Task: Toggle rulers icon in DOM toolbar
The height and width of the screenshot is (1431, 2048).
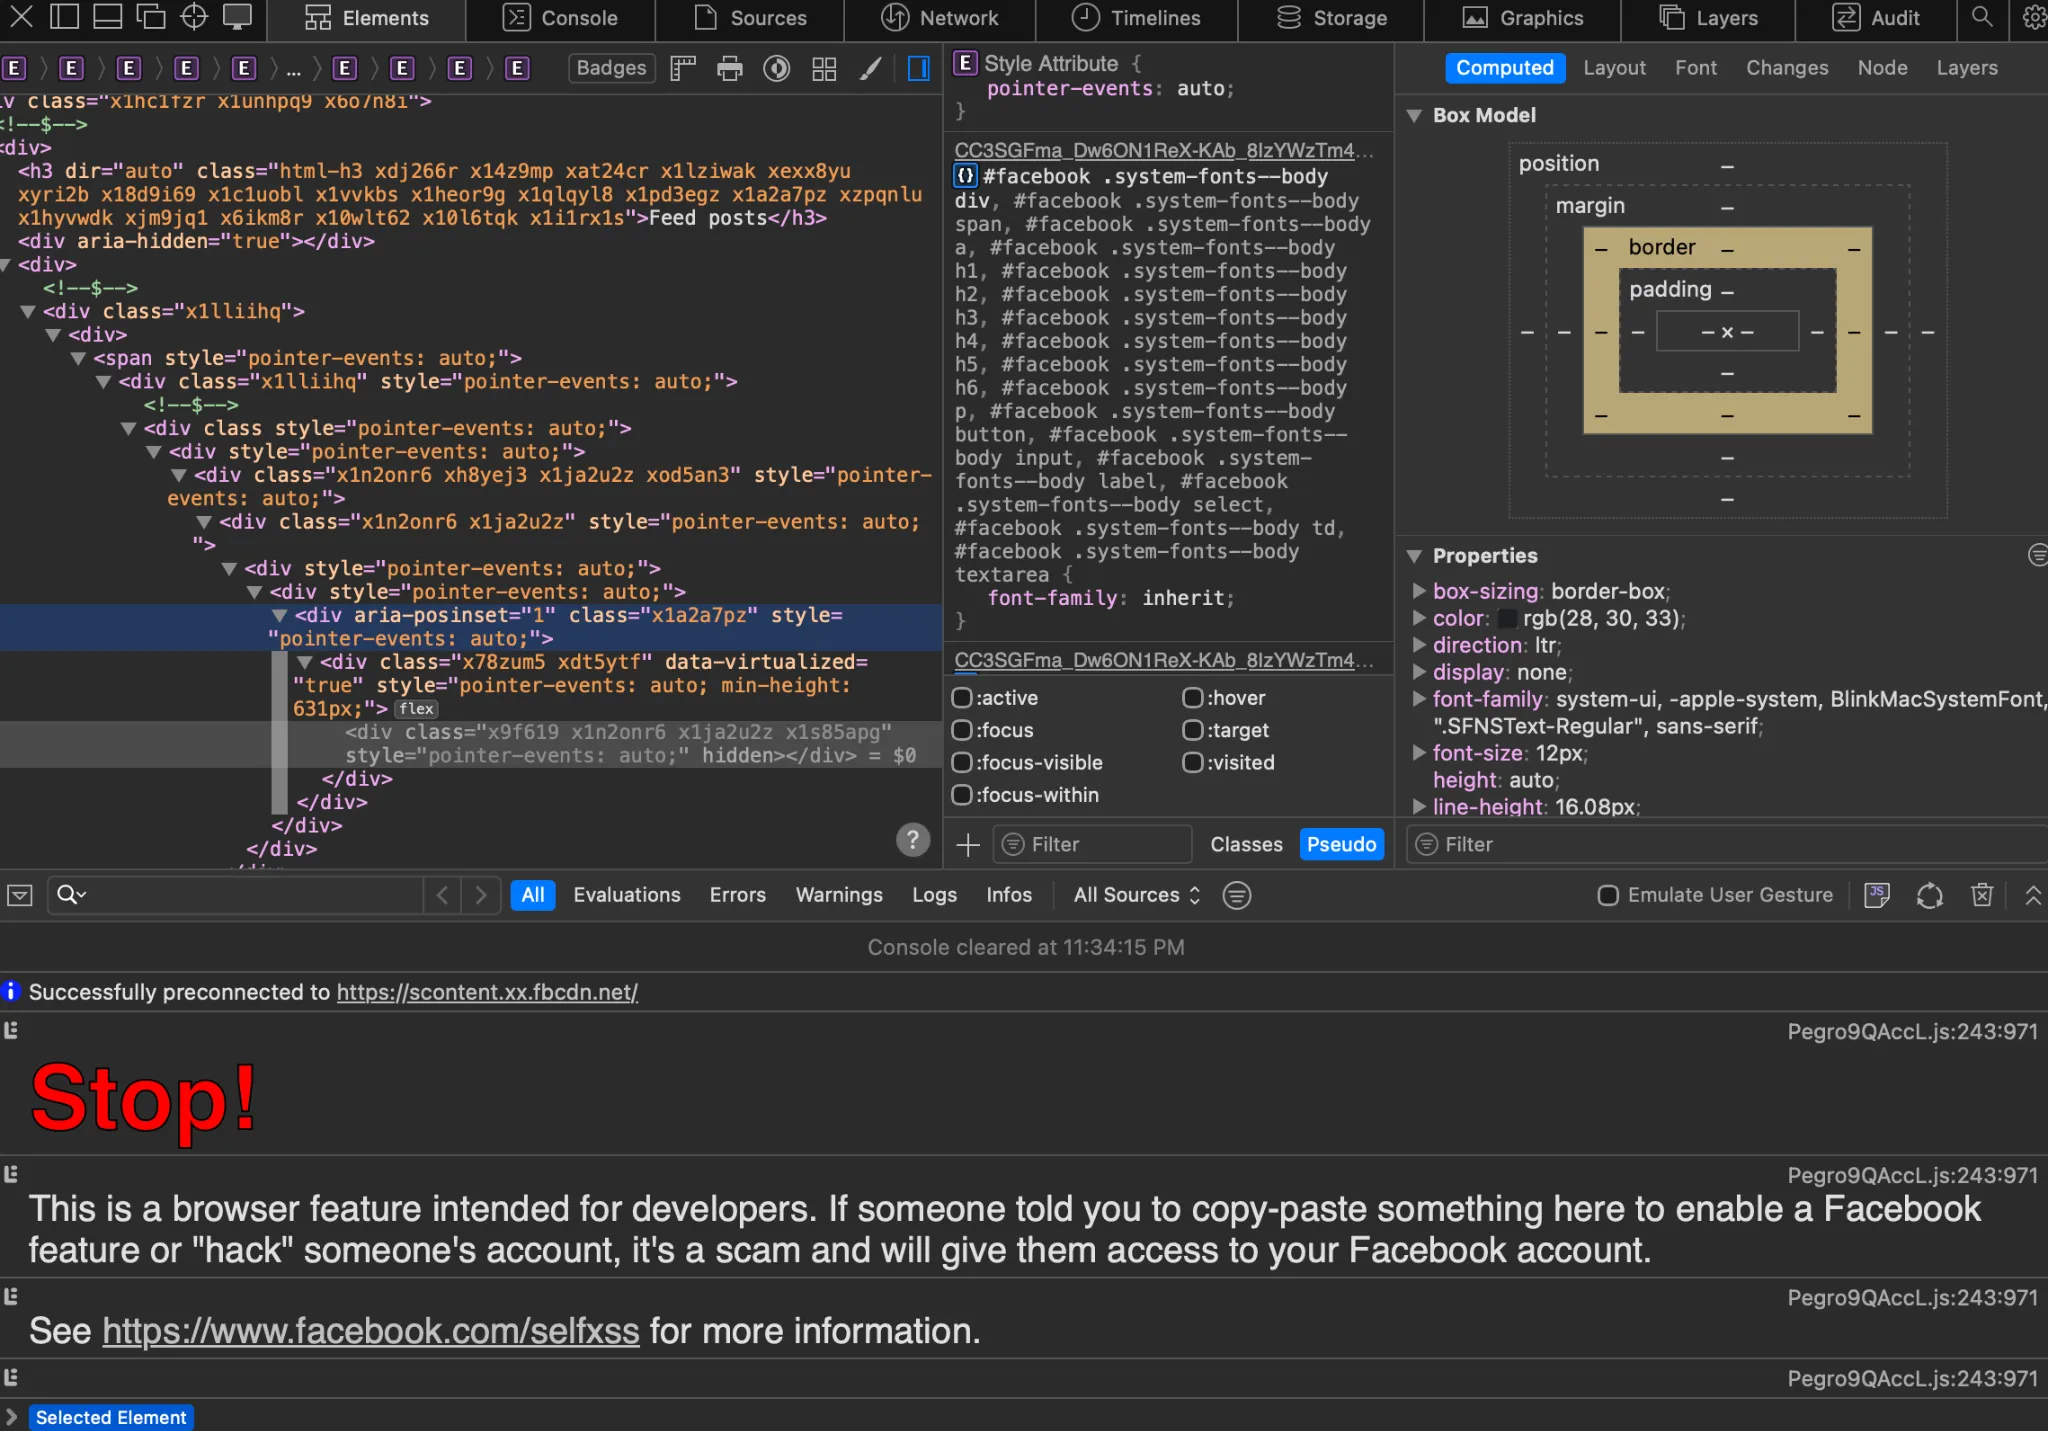Action: (x=683, y=68)
